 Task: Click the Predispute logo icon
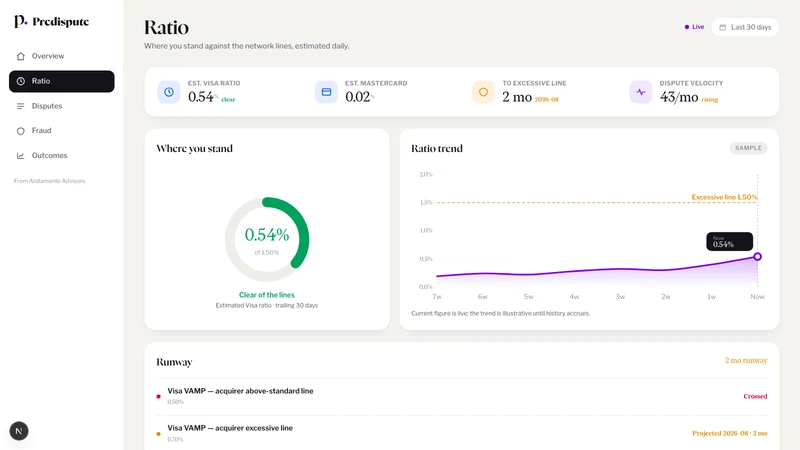point(20,21)
